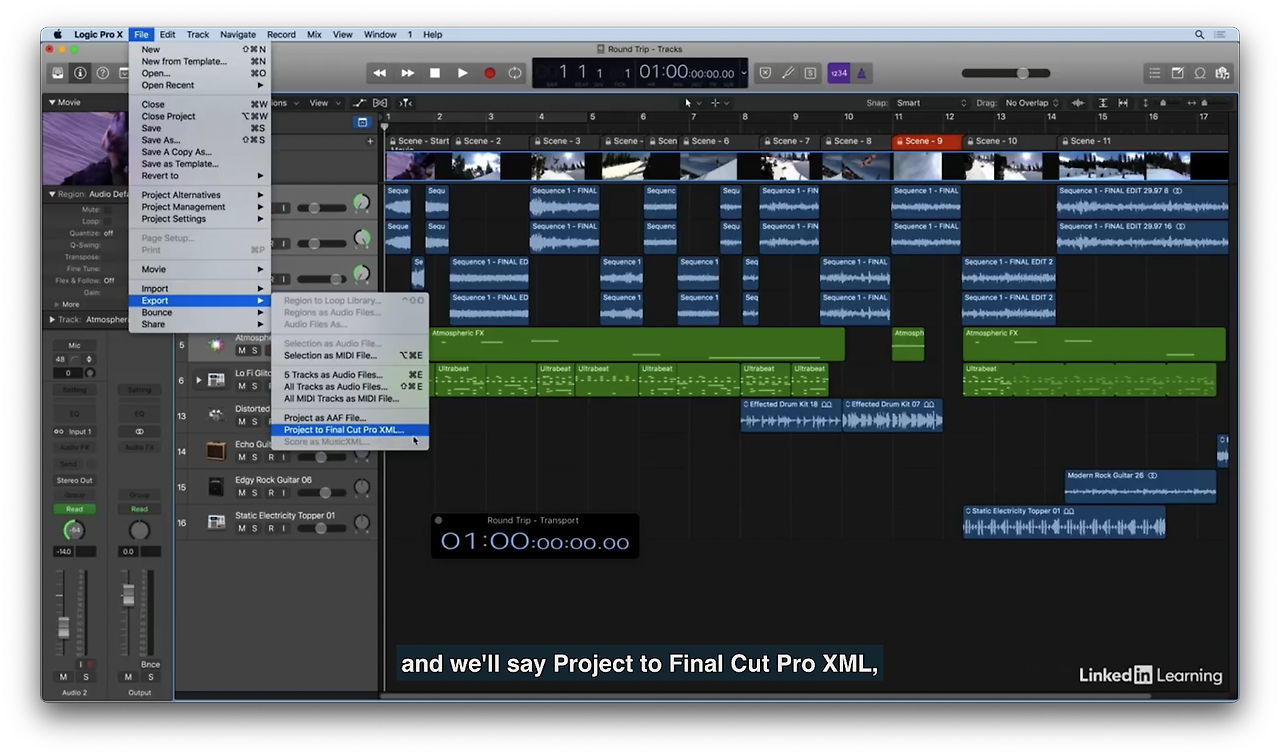Viewport: 1280px width, 756px height.
Task: Choose Project as AAF File
Action: [348, 418]
